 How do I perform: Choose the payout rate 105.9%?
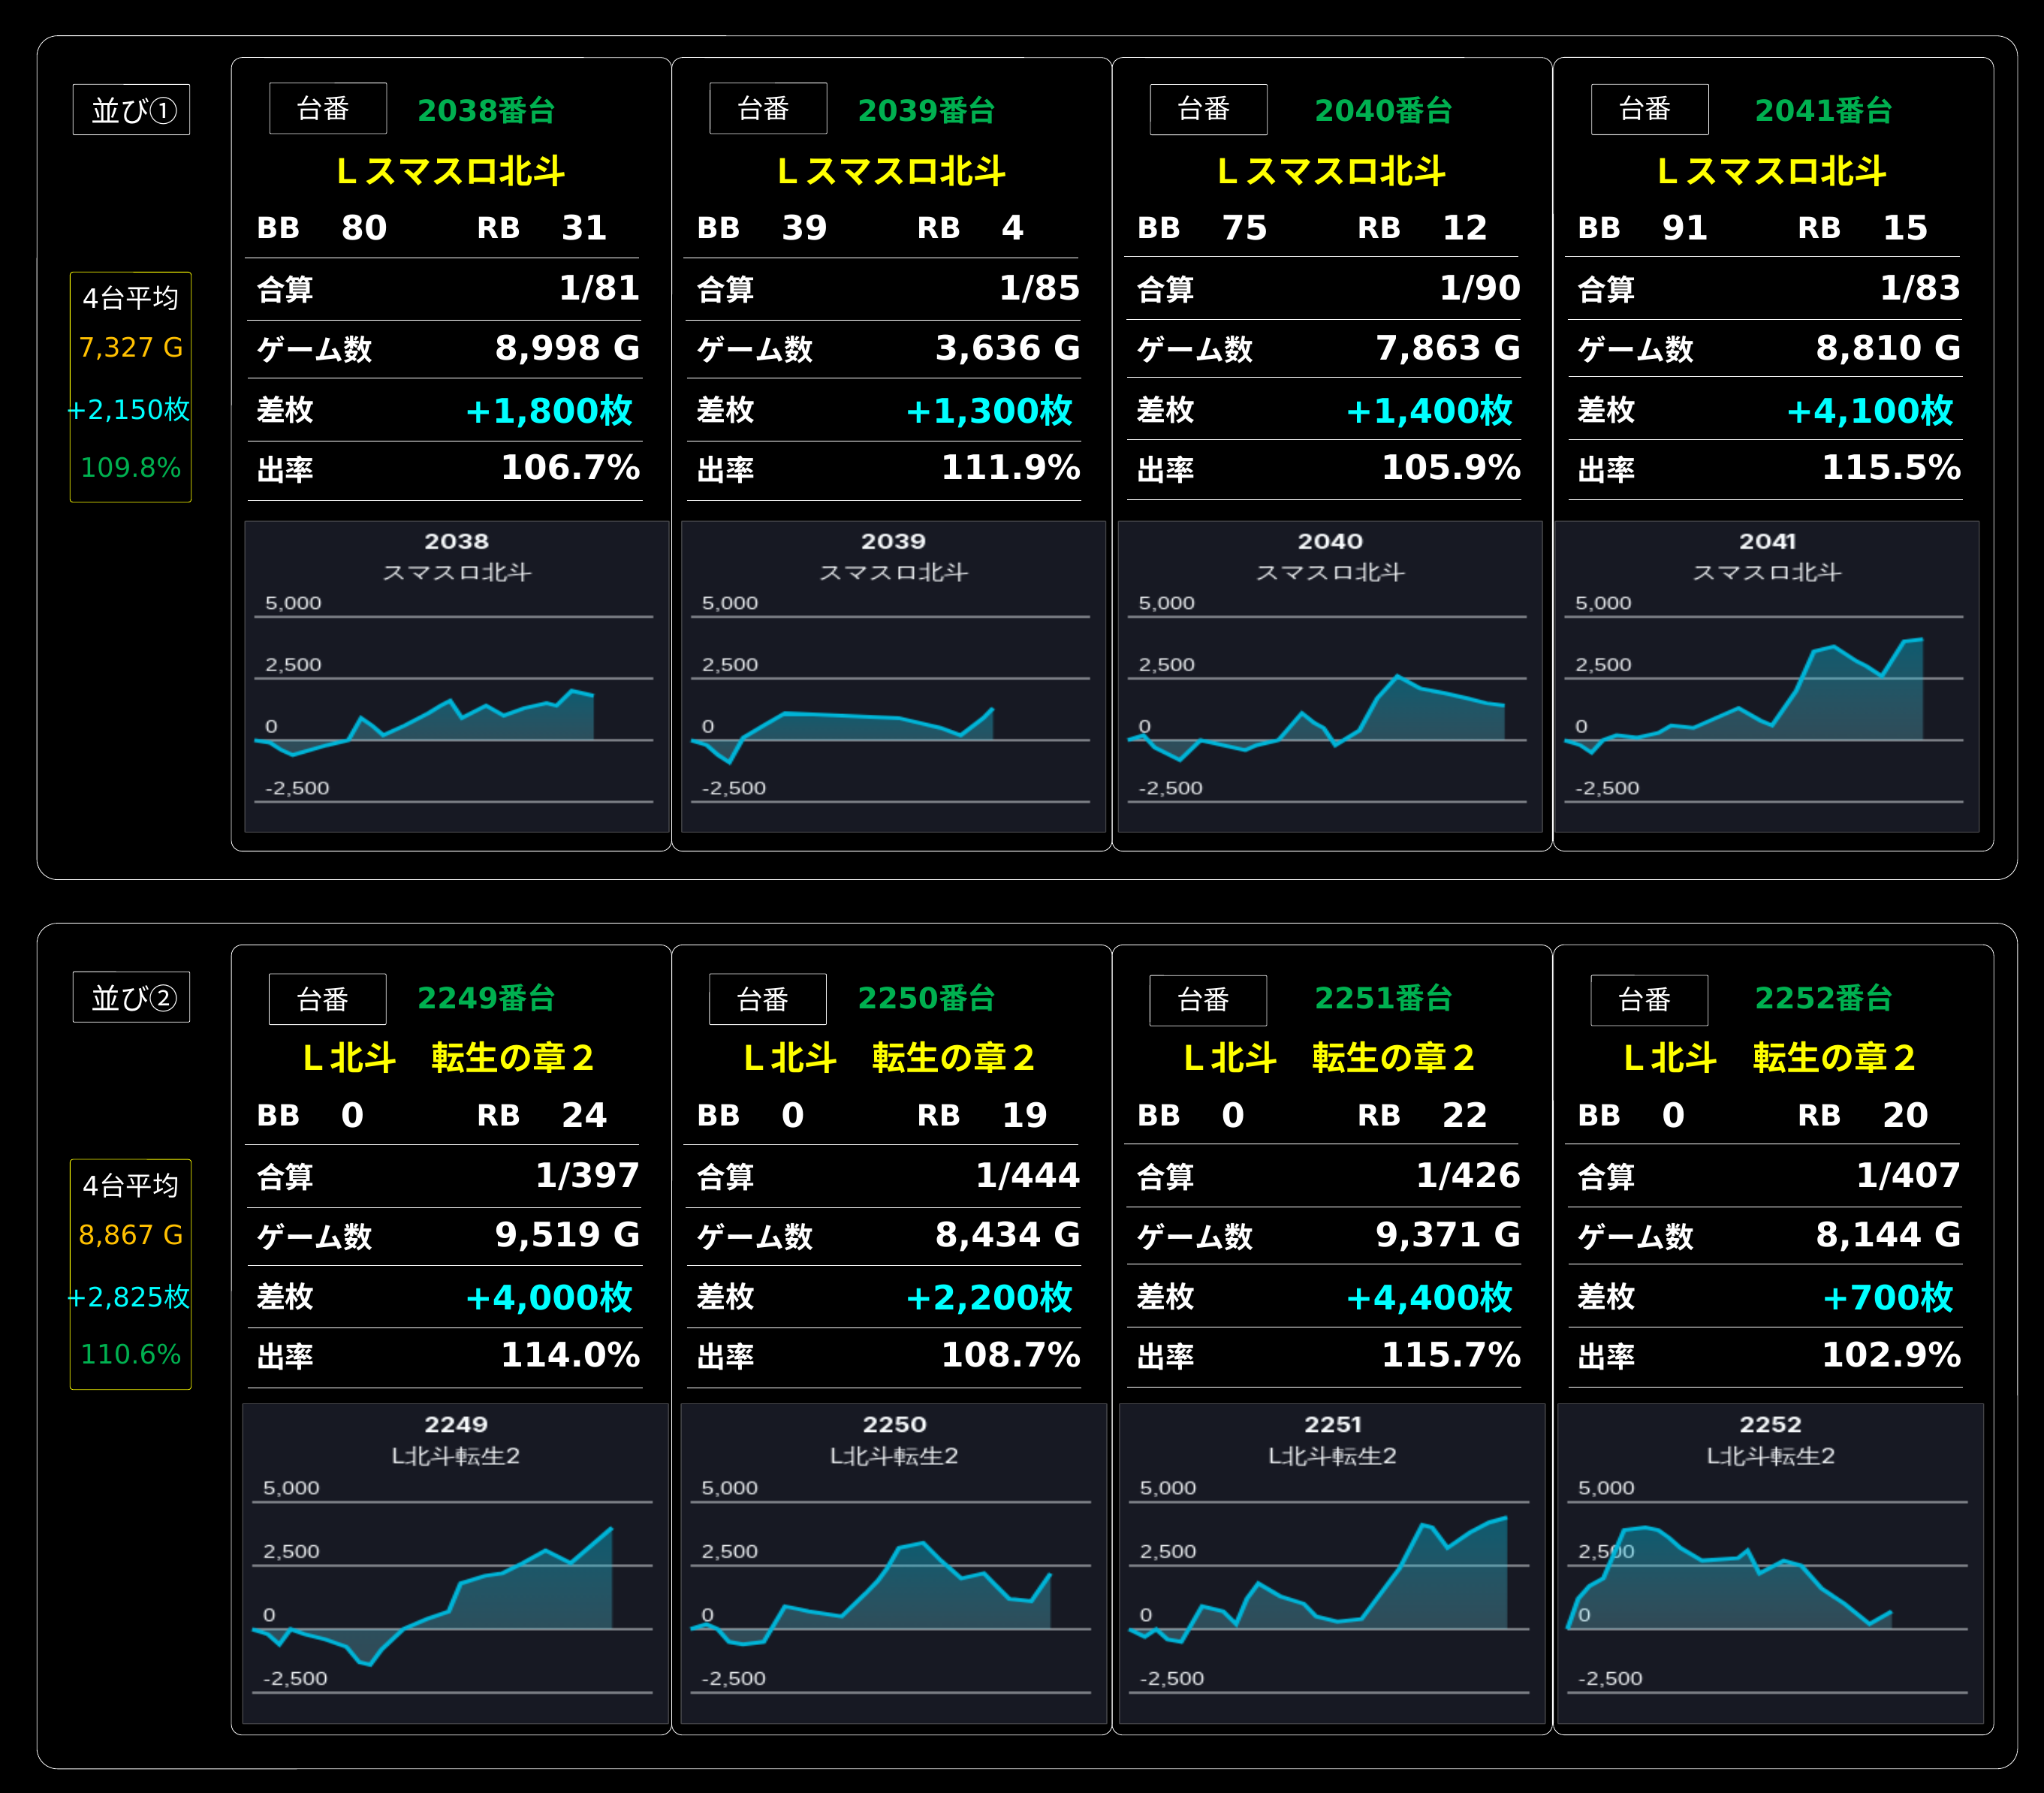click(x=1451, y=468)
